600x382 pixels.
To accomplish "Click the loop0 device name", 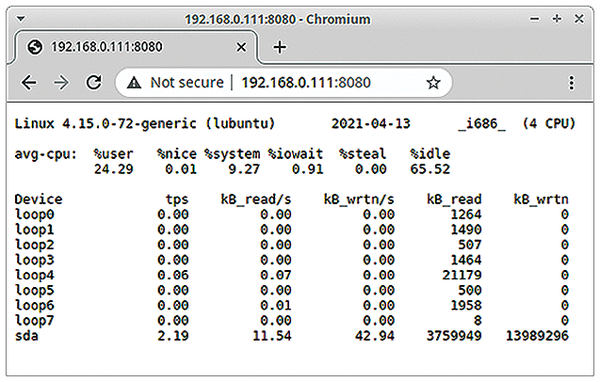I will 34,215.
